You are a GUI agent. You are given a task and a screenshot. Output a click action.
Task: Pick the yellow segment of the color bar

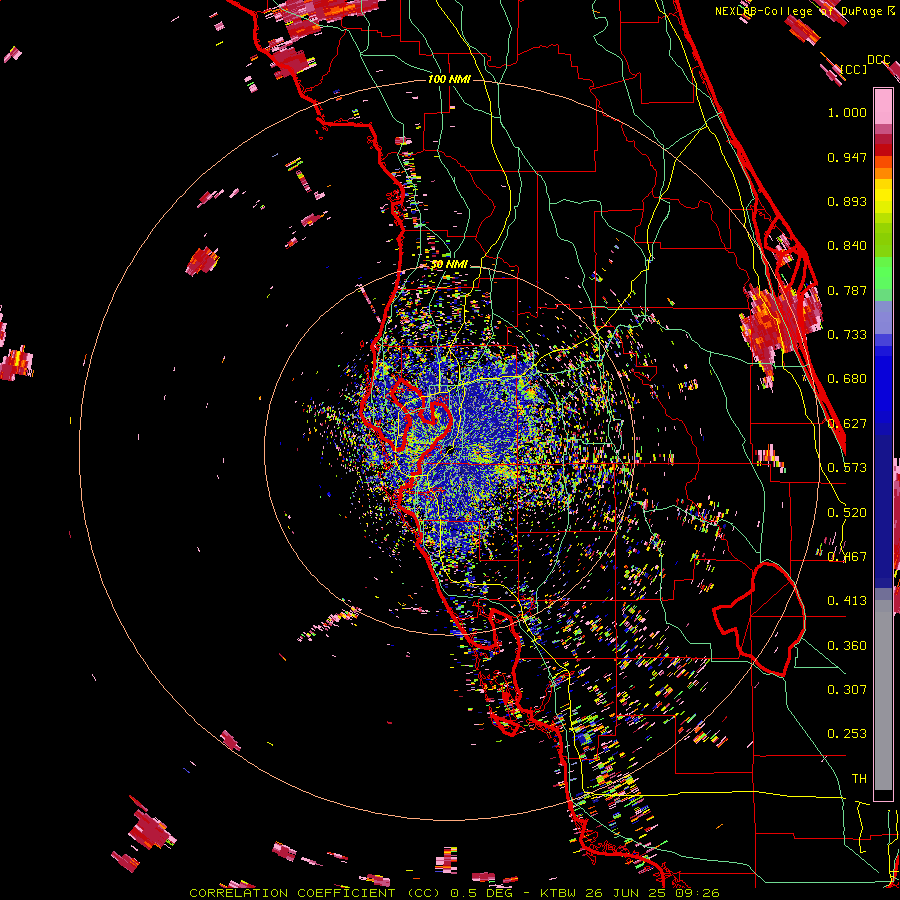pos(883,197)
